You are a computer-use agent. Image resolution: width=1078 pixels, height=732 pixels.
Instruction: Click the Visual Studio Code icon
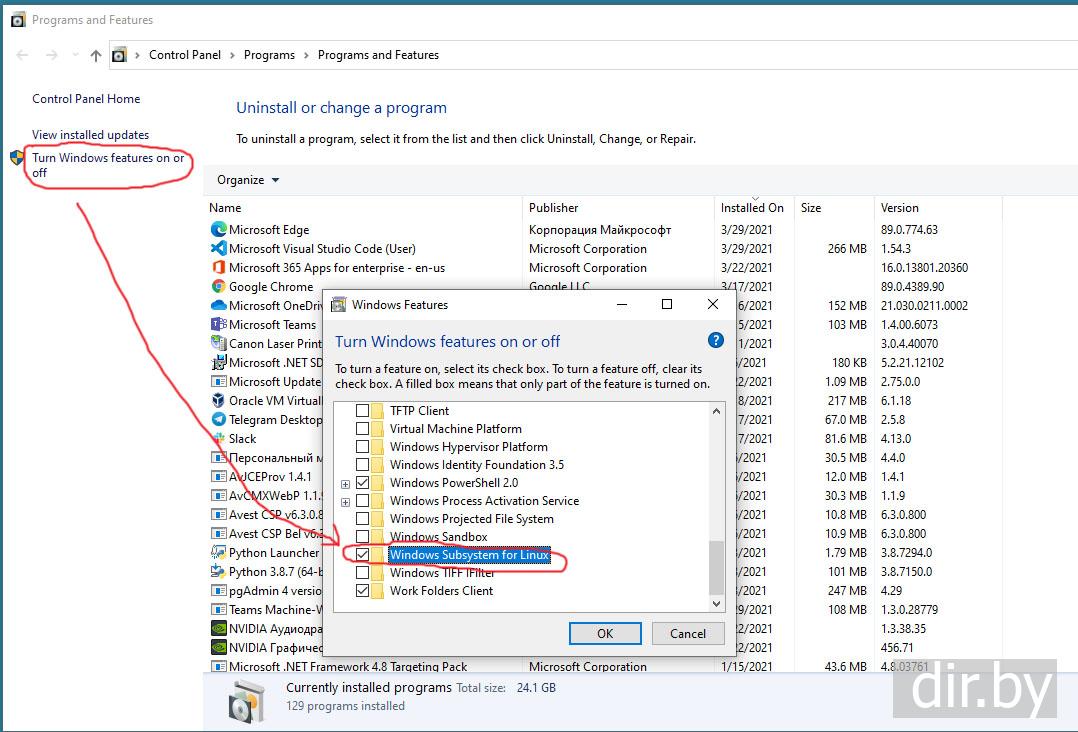(x=218, y=249)
